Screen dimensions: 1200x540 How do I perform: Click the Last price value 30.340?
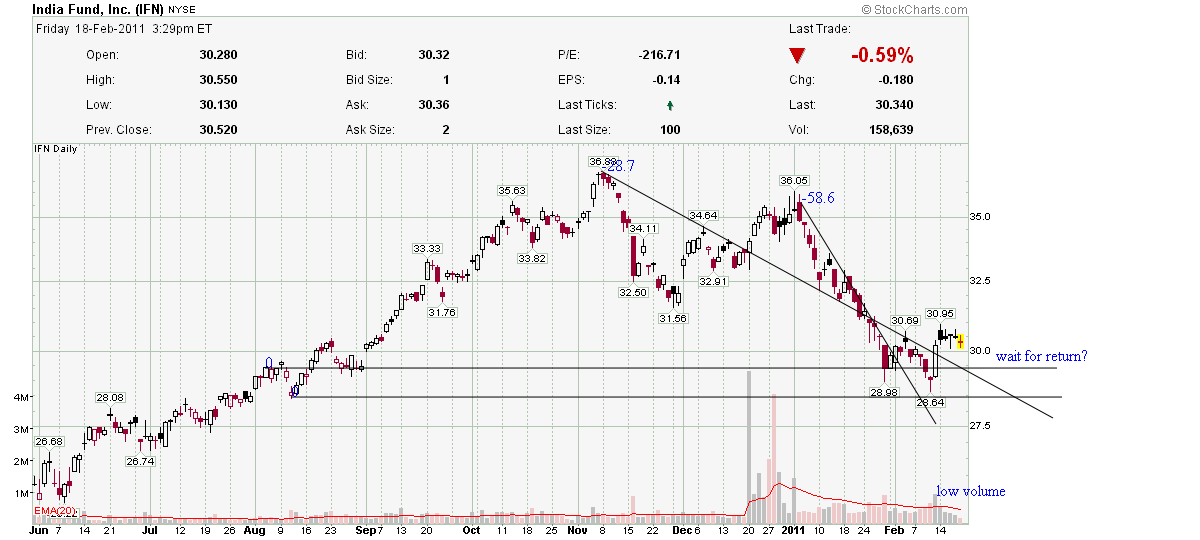click(x=895, y=105)
